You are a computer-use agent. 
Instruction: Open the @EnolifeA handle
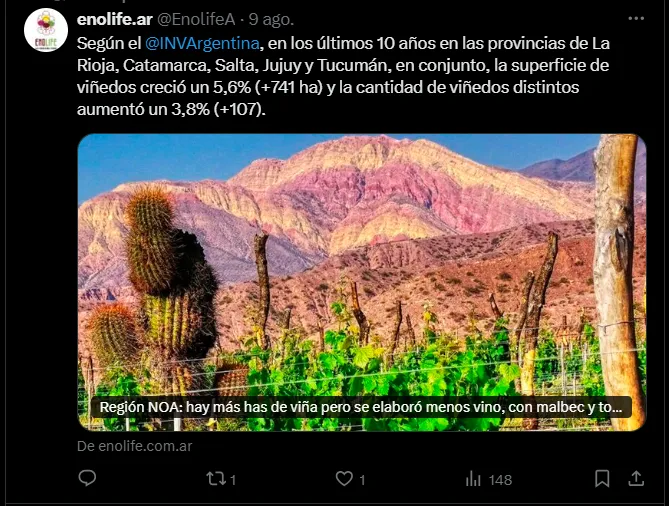point(196,19)
